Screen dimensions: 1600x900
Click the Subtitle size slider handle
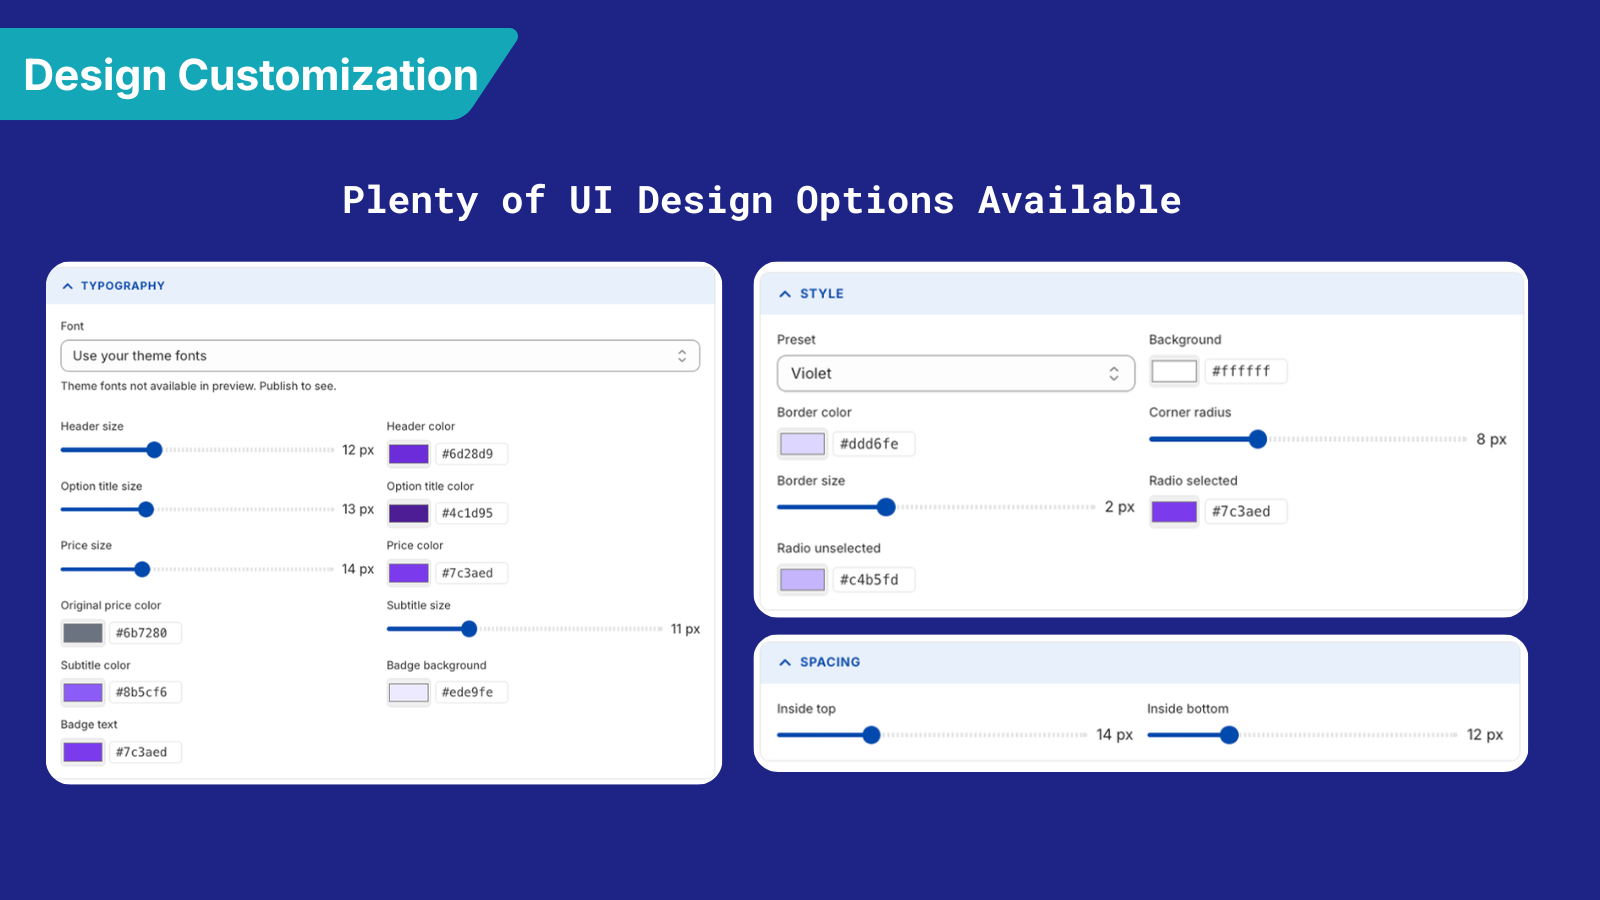469,629
